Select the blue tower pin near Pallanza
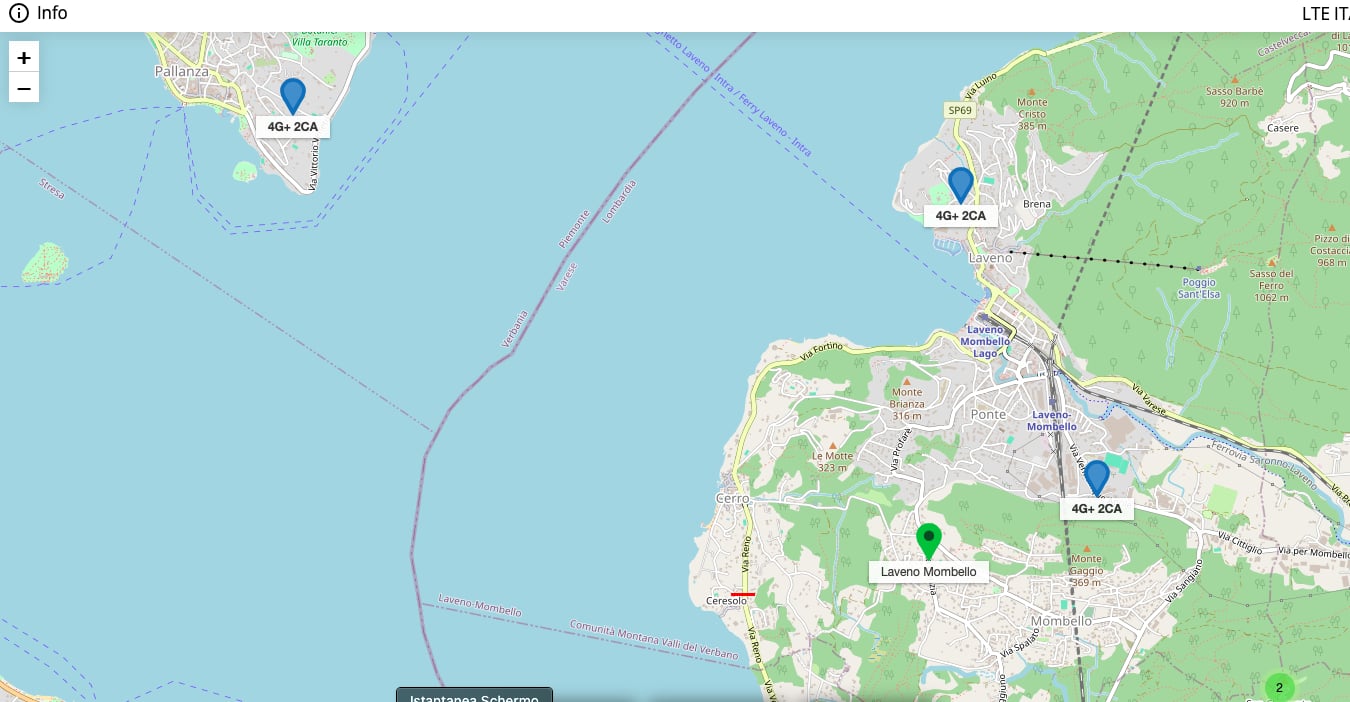 (292, 96)
